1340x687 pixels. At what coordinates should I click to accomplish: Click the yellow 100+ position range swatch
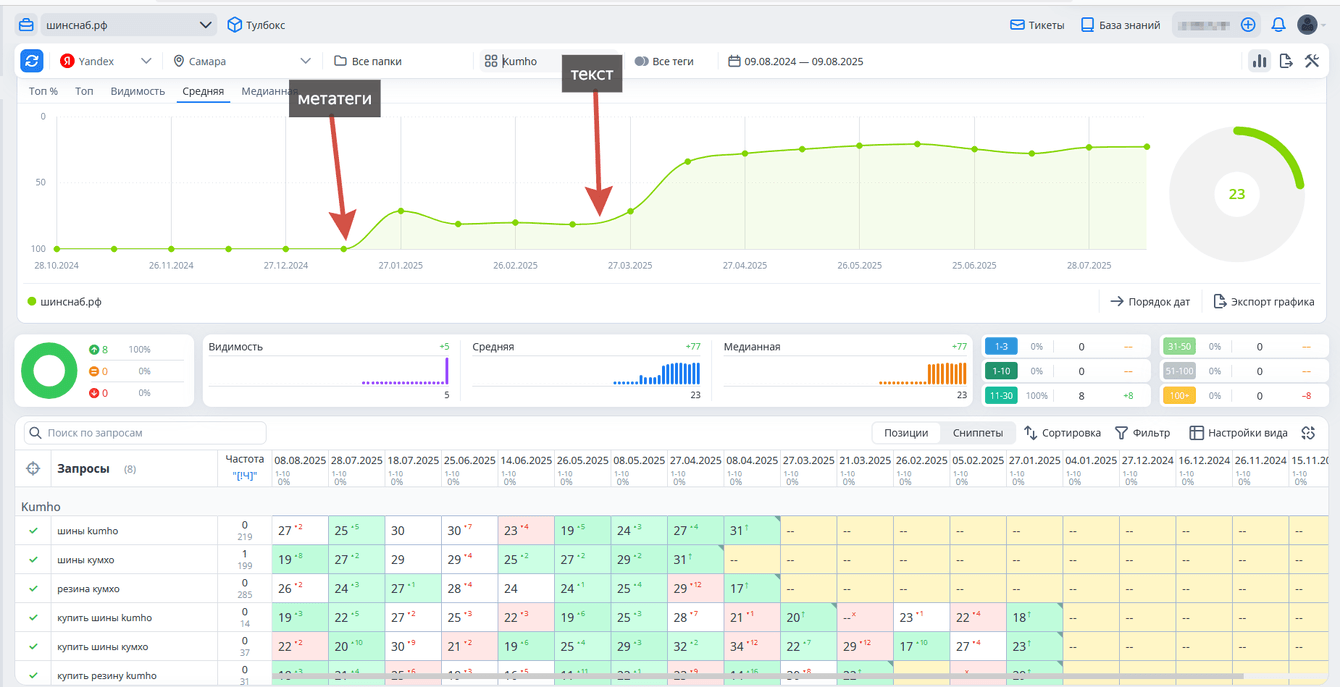1179,395
